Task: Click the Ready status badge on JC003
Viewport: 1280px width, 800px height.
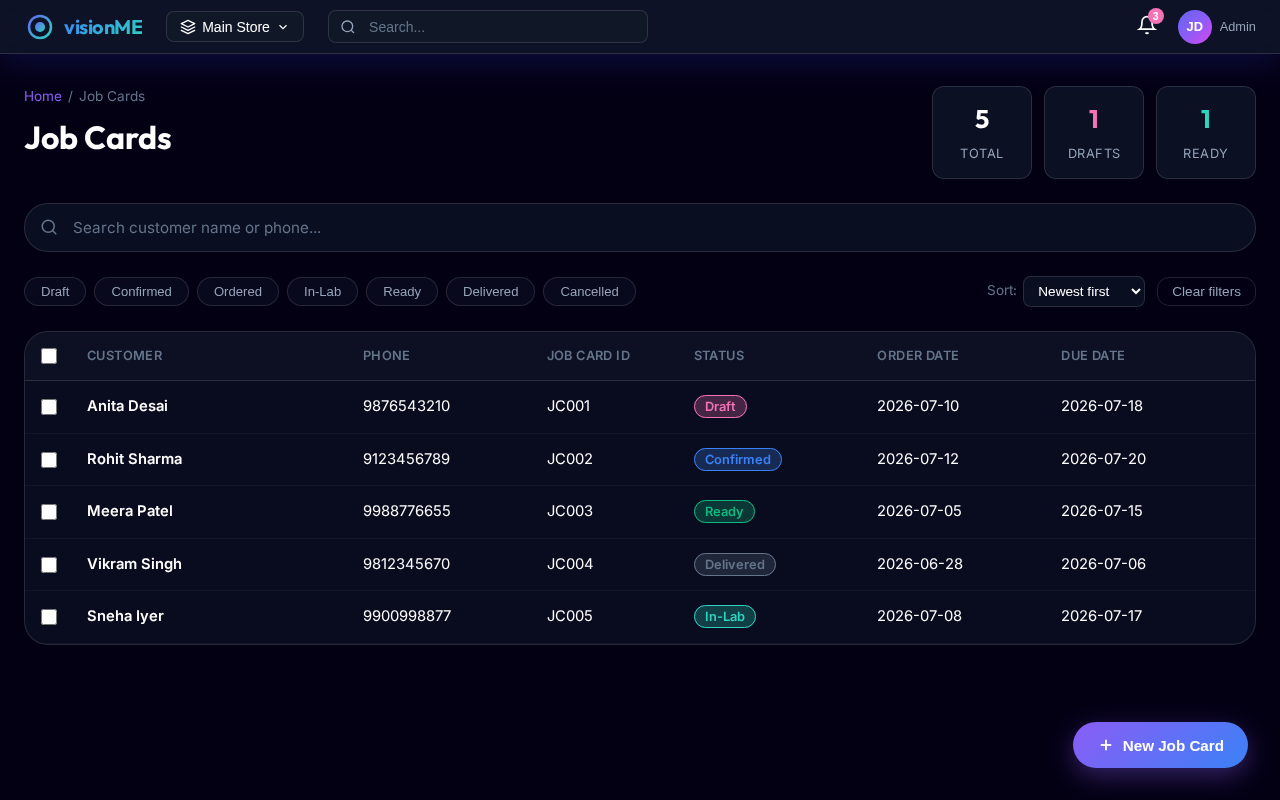Action: (x=724, y=511)
